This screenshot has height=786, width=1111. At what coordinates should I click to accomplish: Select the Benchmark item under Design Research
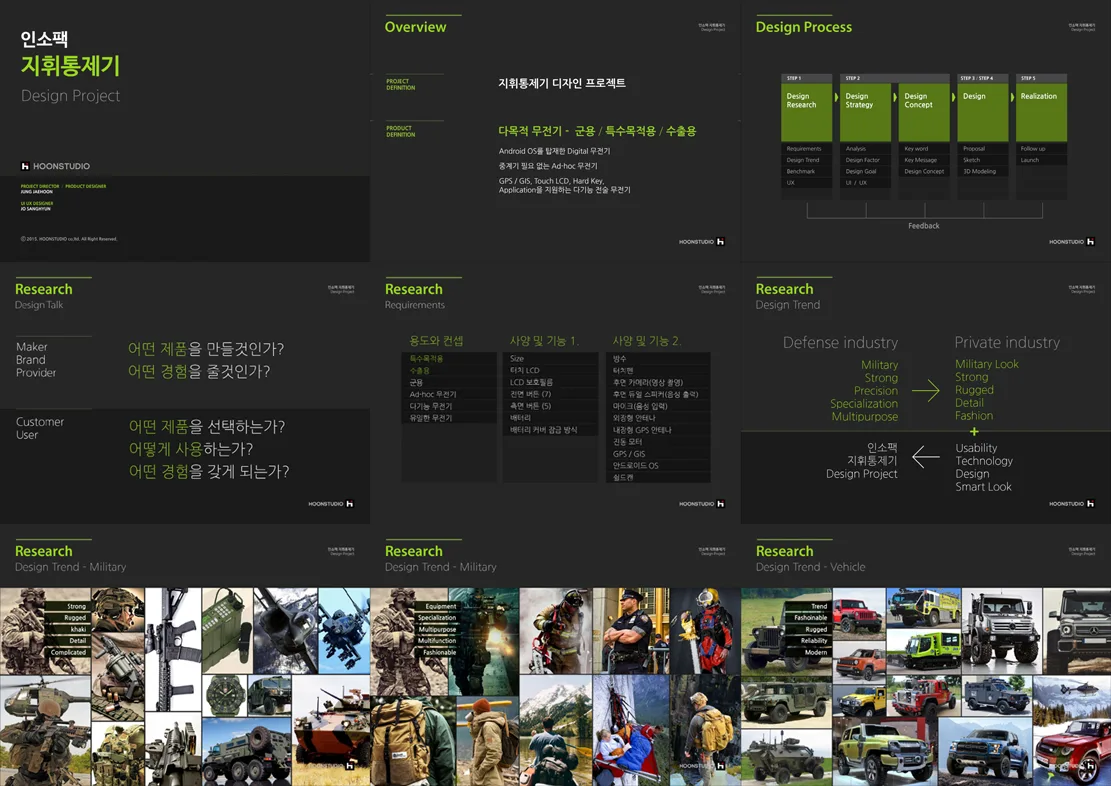click(801, 172)
